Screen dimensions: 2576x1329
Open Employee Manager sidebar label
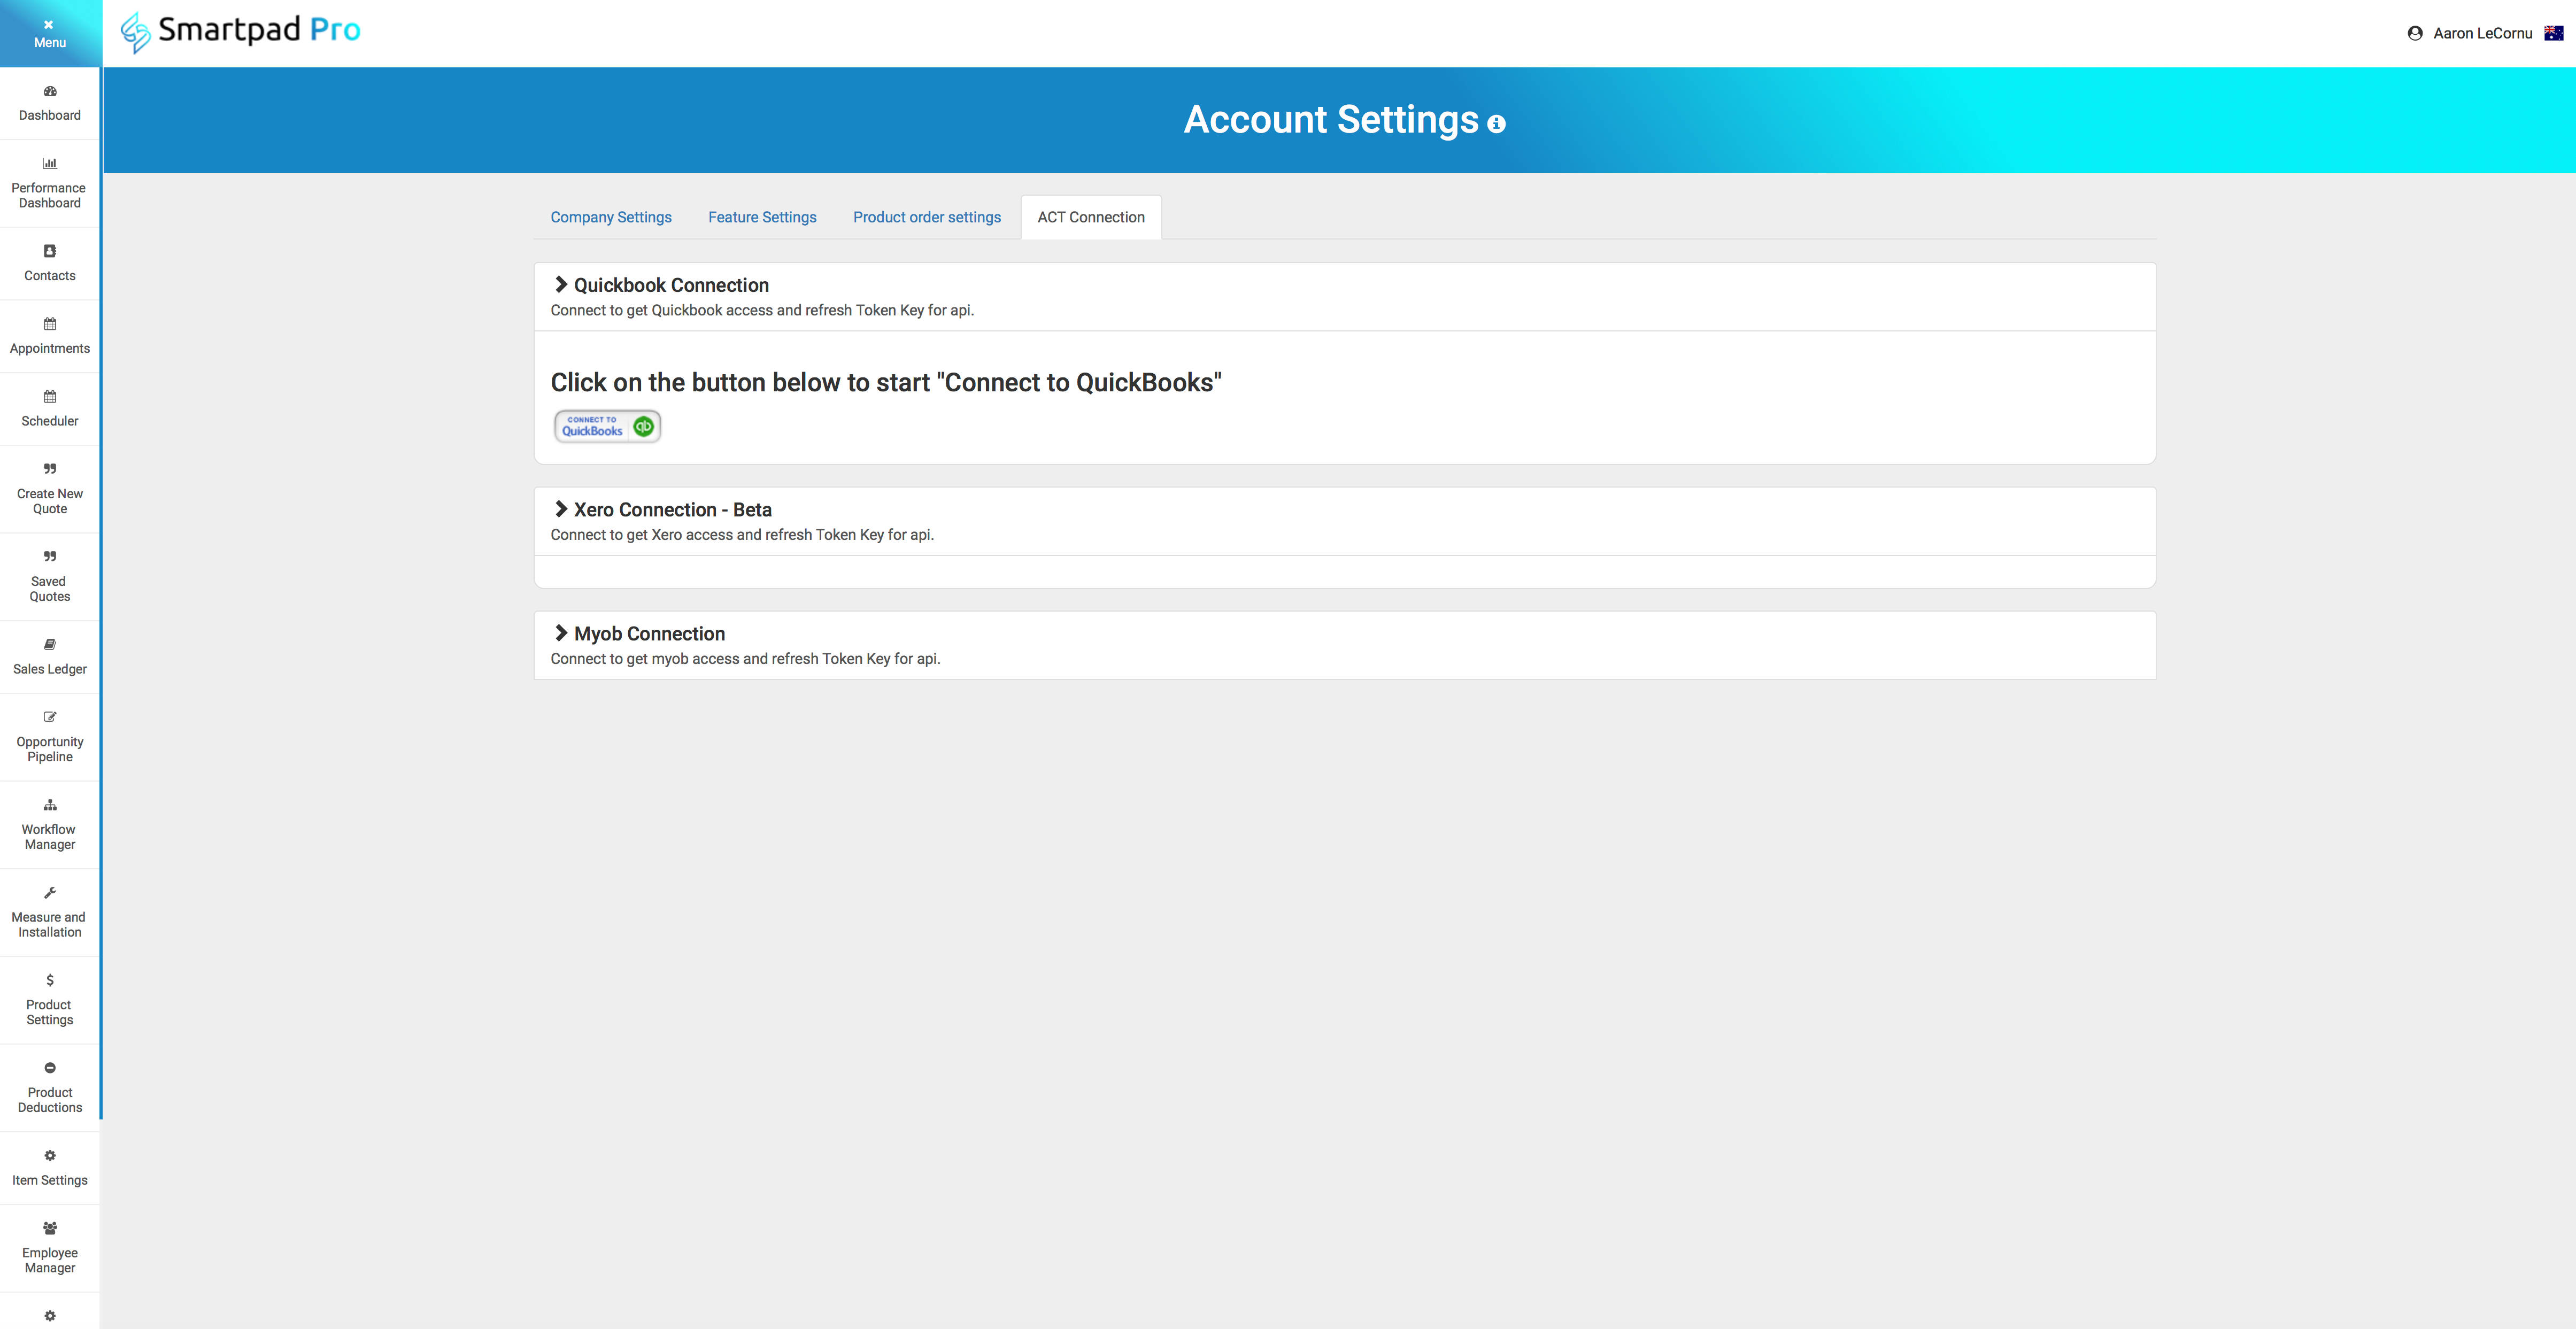[50, 1260]
